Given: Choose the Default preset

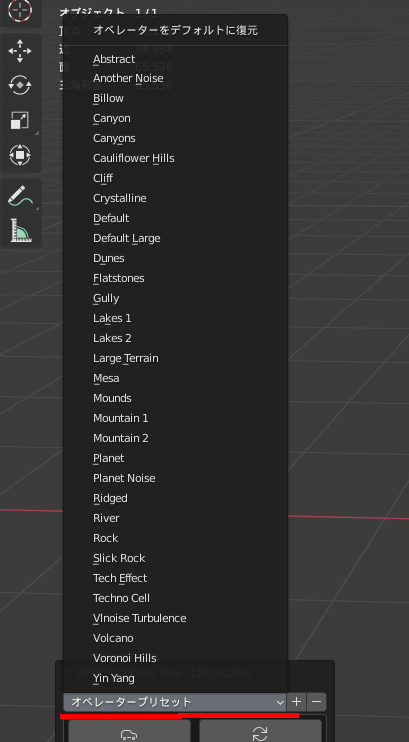Looking at the screenshot, I should [x=175, y=218].
